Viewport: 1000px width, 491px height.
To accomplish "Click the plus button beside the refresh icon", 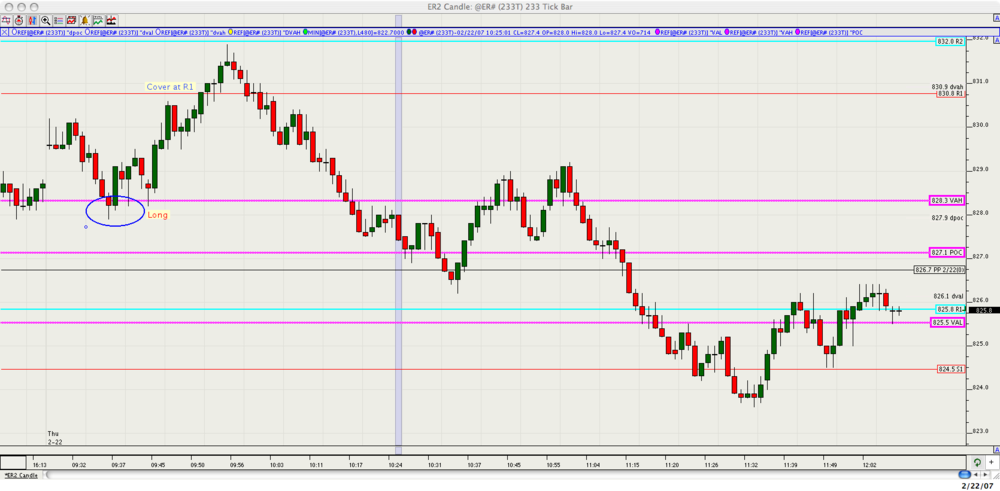I will coord(991,462).
